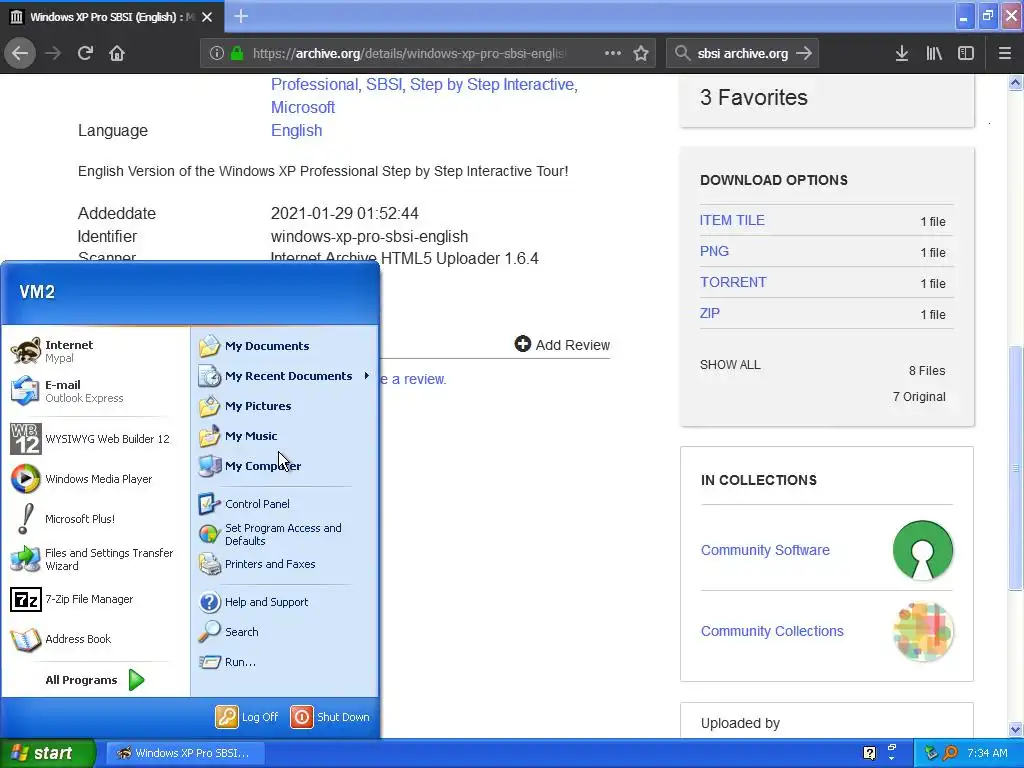The image size is (1024, 768).
Task: Open a new tab with plus button
Action: tap(241, 16)
